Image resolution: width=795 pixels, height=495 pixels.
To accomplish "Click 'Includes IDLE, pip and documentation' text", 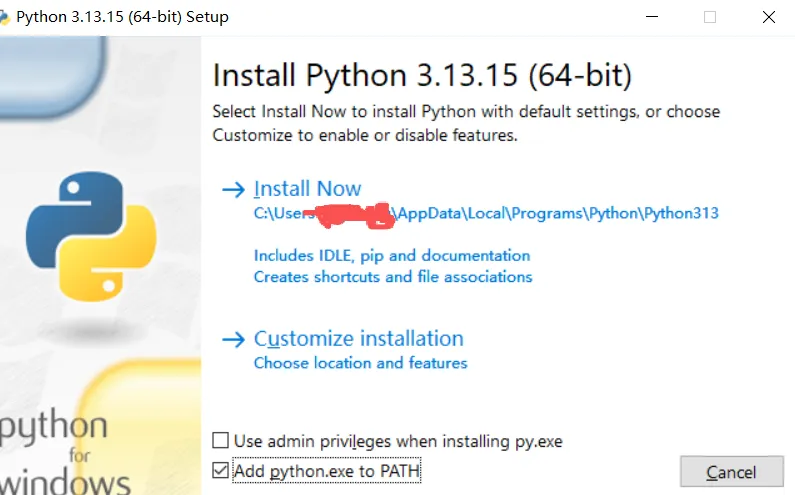I will coord(392,256).
